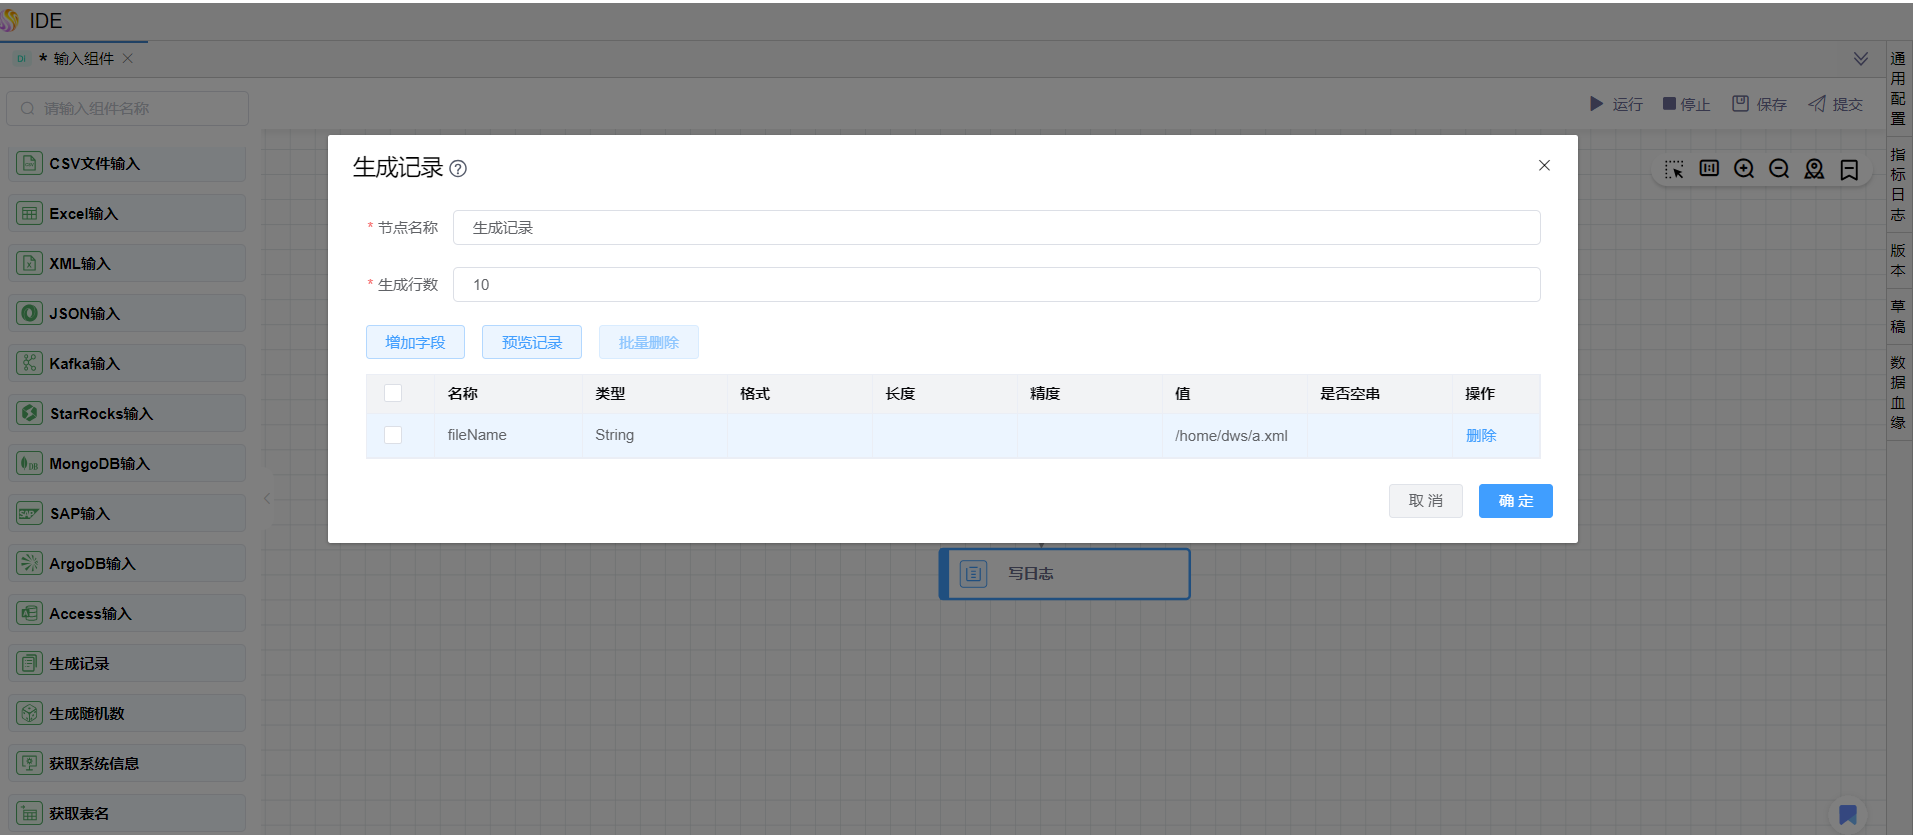Click the locate position pin icon
The height and width of the screenshot is (835, 1913).
1814,169
